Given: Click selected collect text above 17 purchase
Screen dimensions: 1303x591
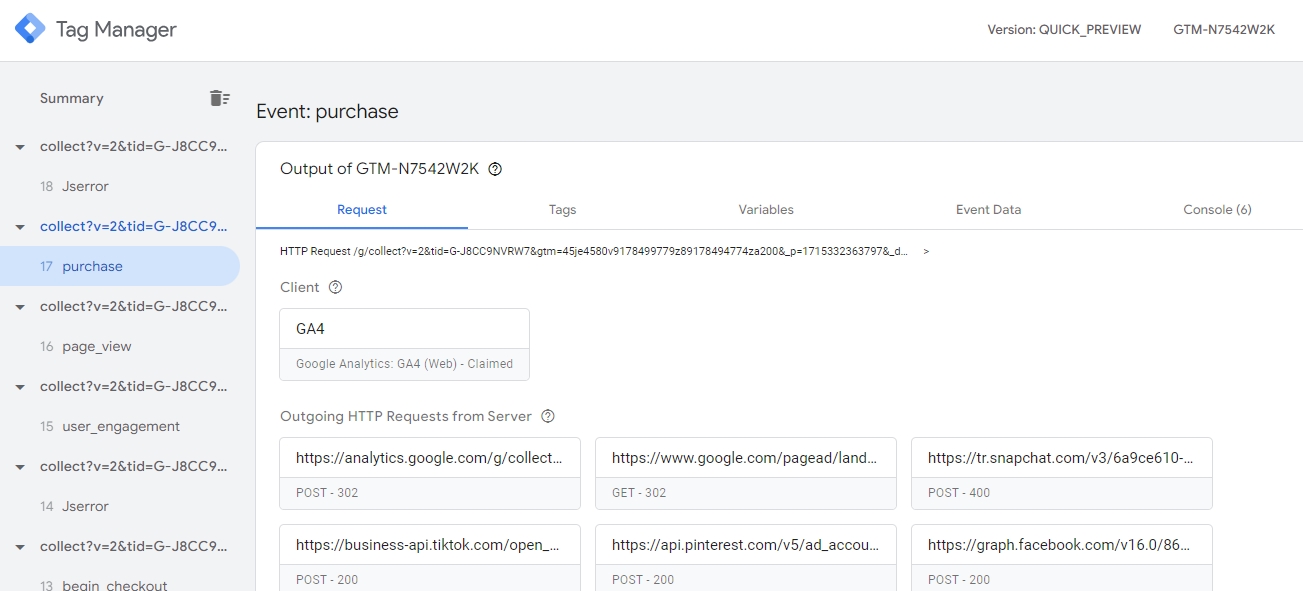Looking at the screenshot, I should [x=134, y=226].
